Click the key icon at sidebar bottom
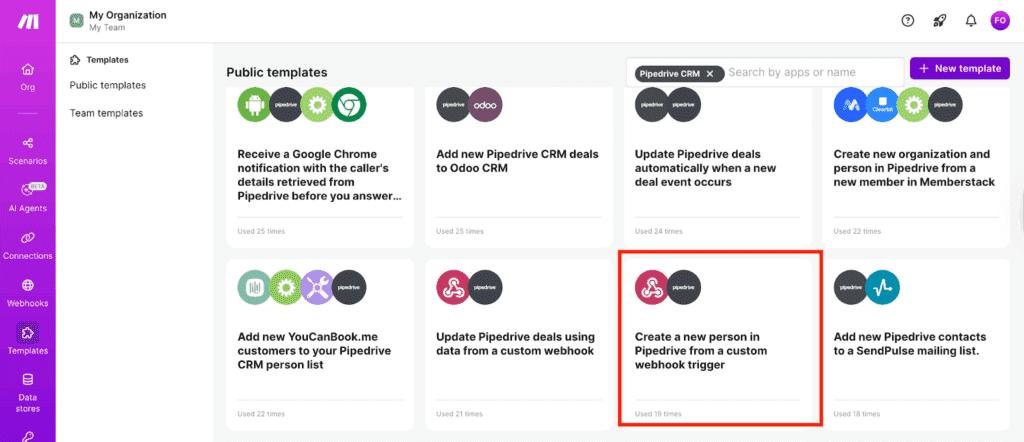The image size is (1024, 442). point(27,436)
